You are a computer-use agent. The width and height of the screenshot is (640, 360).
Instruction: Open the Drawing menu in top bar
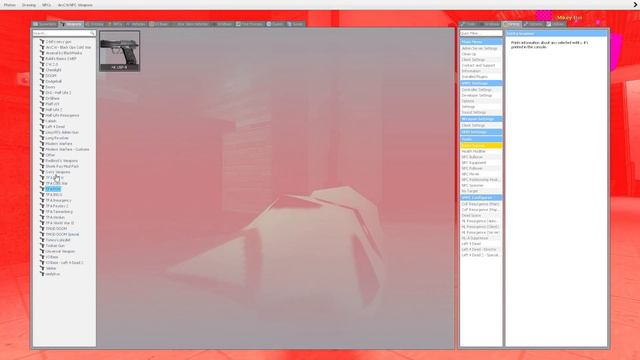click(29, 5)
